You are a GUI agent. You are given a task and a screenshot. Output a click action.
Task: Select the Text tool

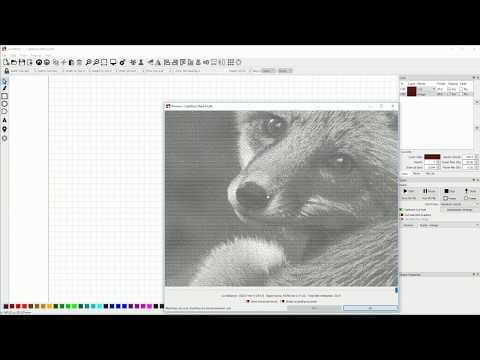4,120
